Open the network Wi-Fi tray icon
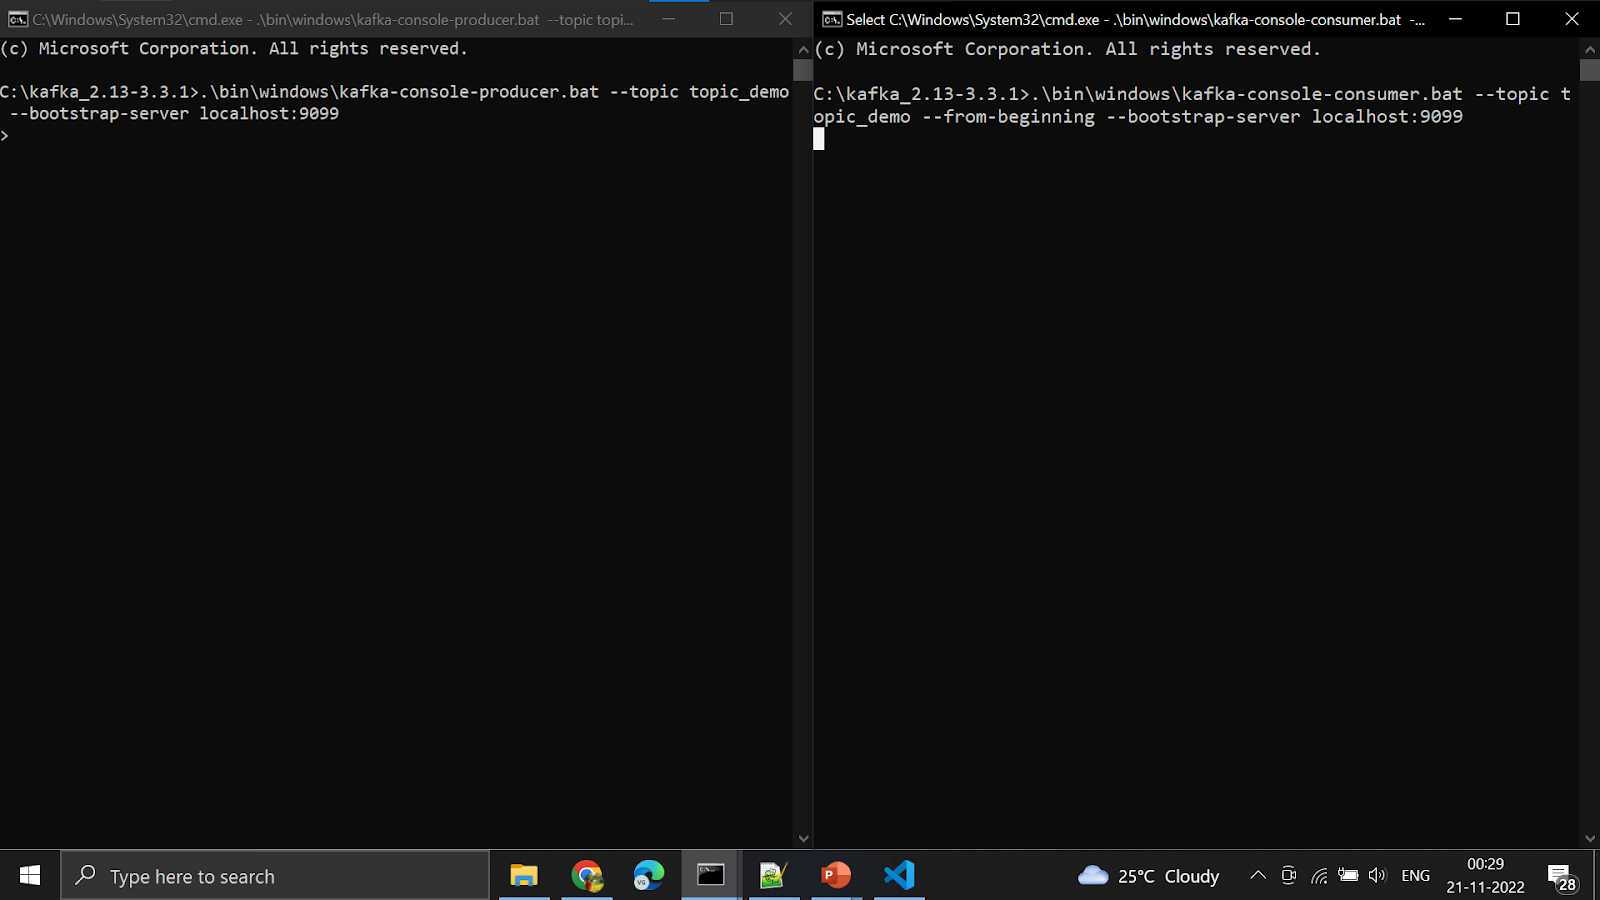Viewport: 1600px width, 900px height. click(1319, 876)
